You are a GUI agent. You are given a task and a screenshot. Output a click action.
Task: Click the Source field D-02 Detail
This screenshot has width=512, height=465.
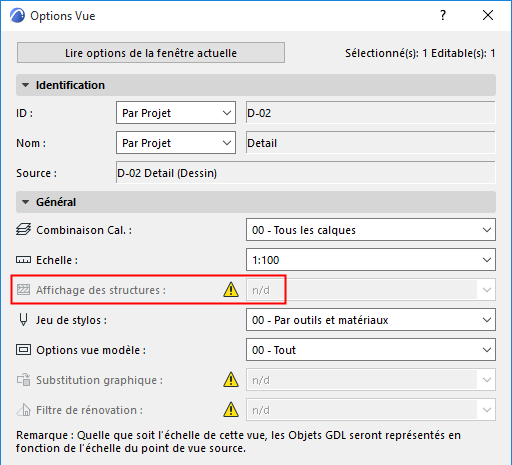(306, 173)
